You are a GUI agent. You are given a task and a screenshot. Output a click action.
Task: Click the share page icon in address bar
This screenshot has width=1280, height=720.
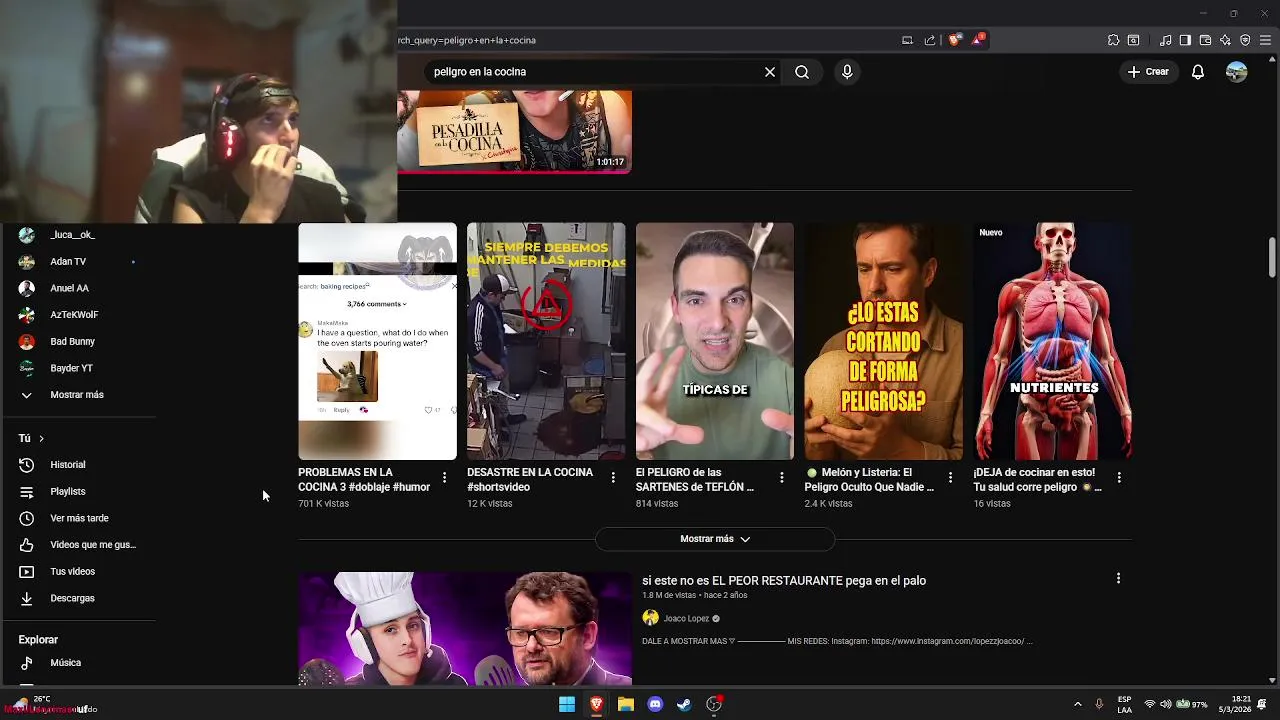(930, 40)
